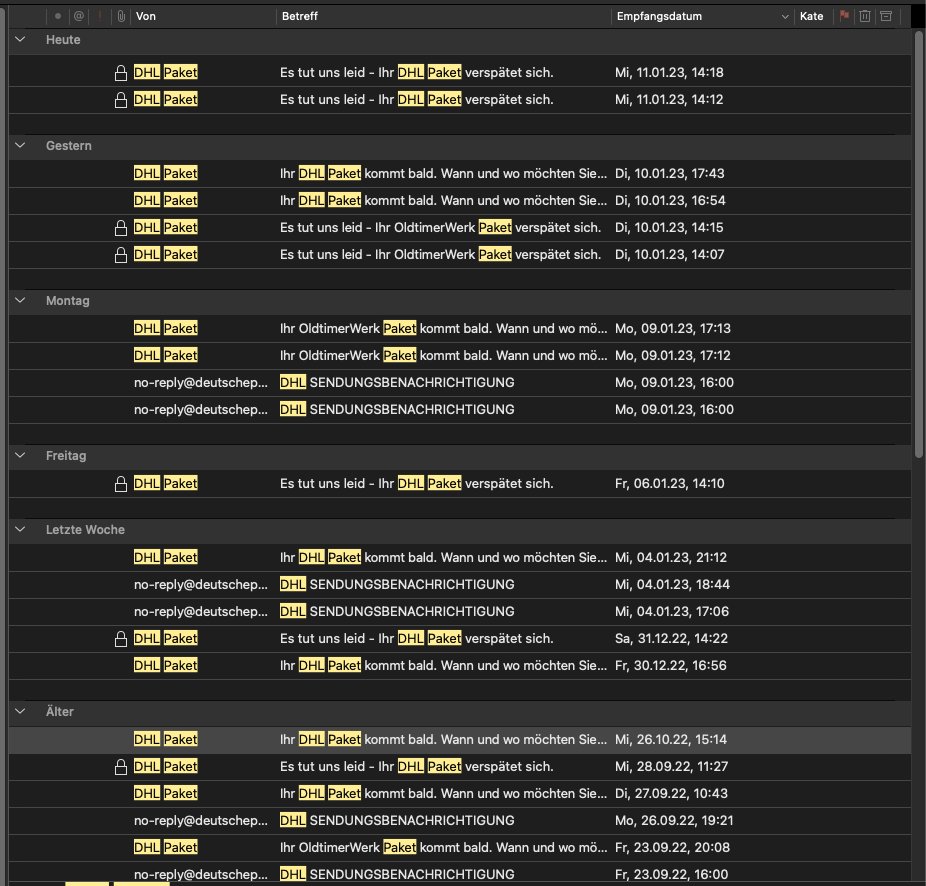Open SENDUNGSBENACHRICHTIGUNG email from 26.09.22 19:21
Image resolution: width=926 pixels, height=886 pixels.
[459, 821]
